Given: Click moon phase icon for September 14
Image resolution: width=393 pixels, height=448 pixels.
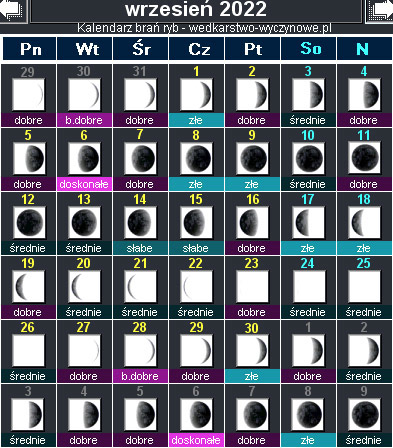Looking at the screenshot, I should (x=140, y=223).
